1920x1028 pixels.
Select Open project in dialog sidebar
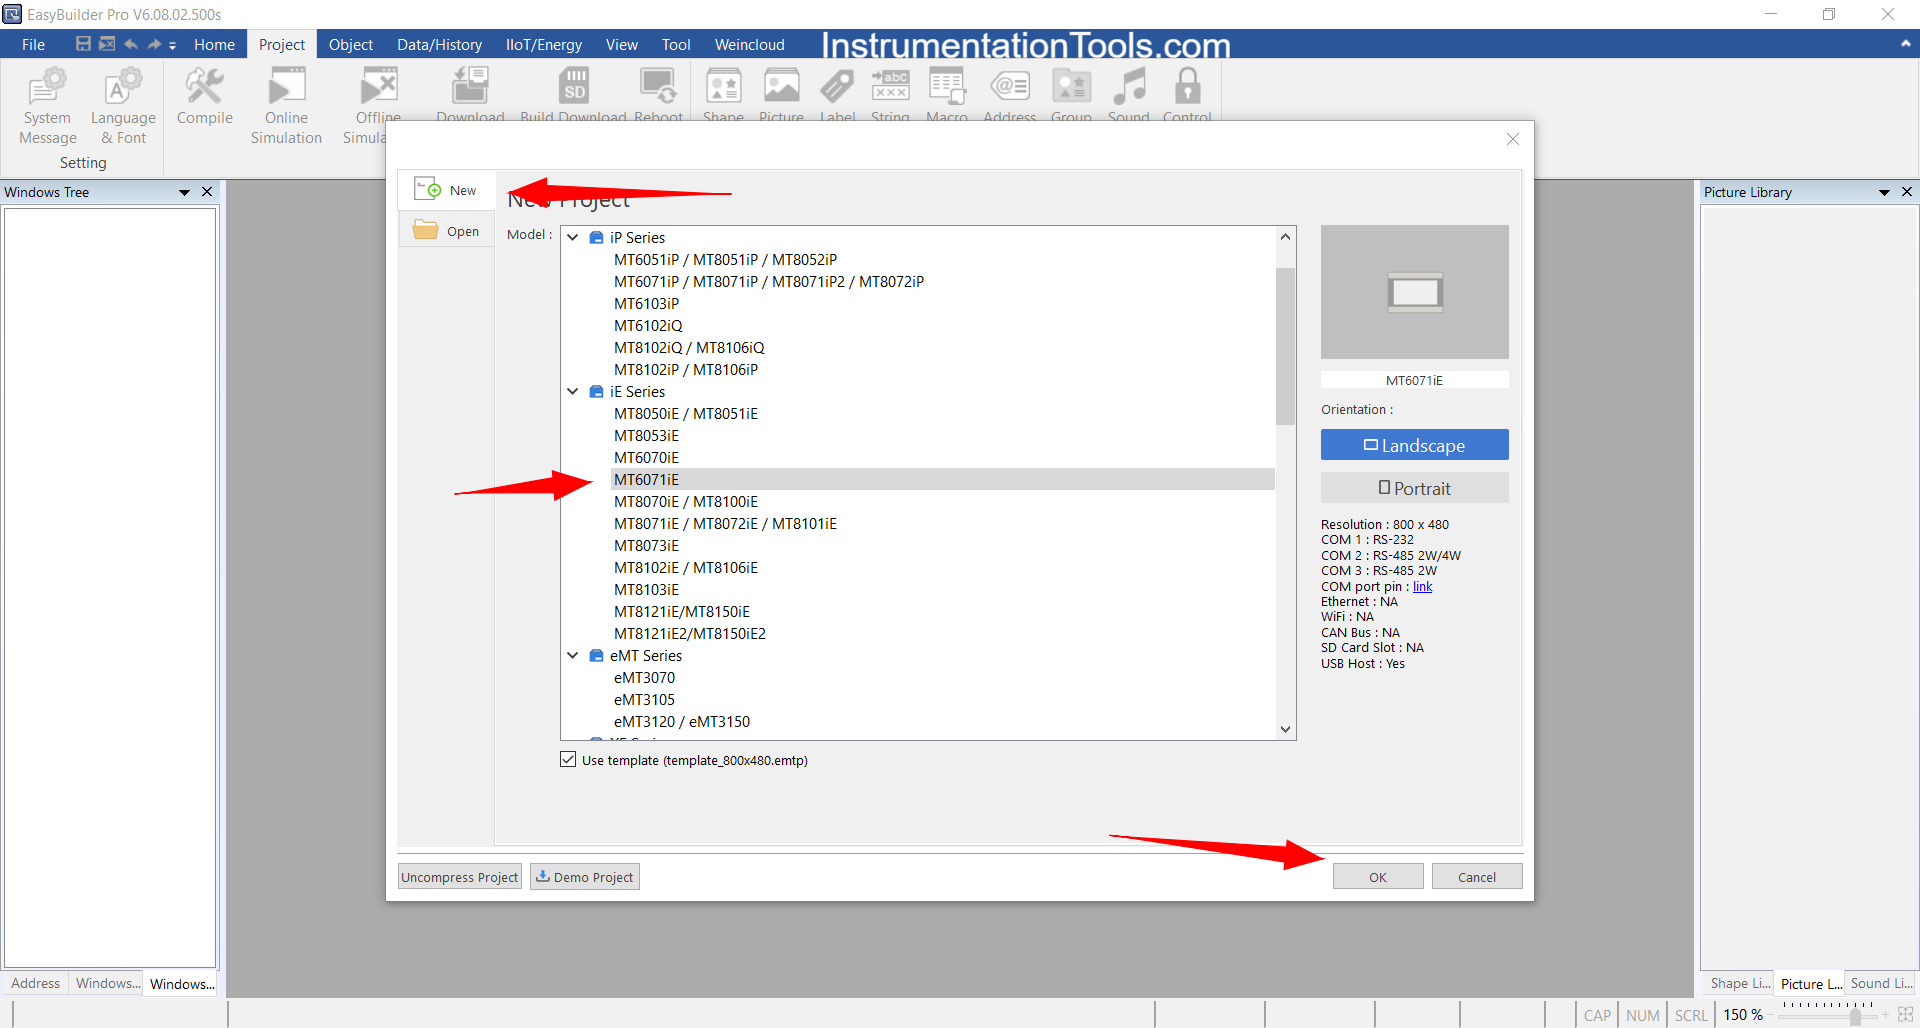(446, 231)
